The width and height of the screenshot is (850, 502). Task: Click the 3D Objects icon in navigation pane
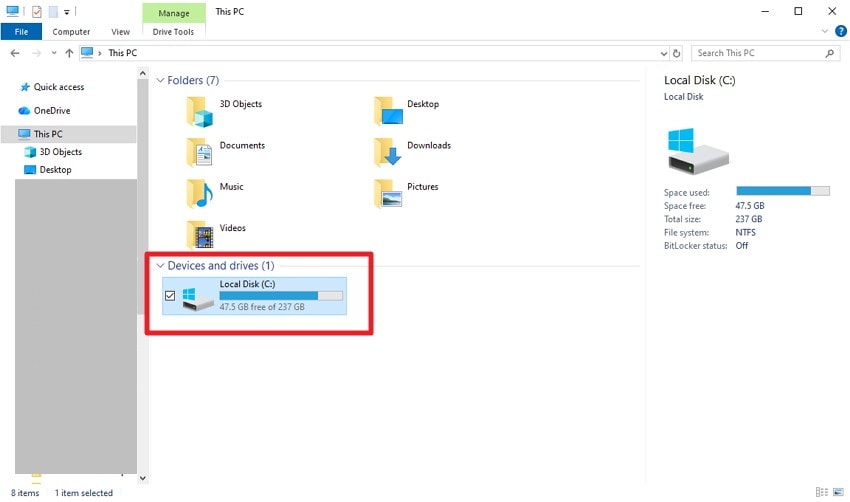pos(30,152)
